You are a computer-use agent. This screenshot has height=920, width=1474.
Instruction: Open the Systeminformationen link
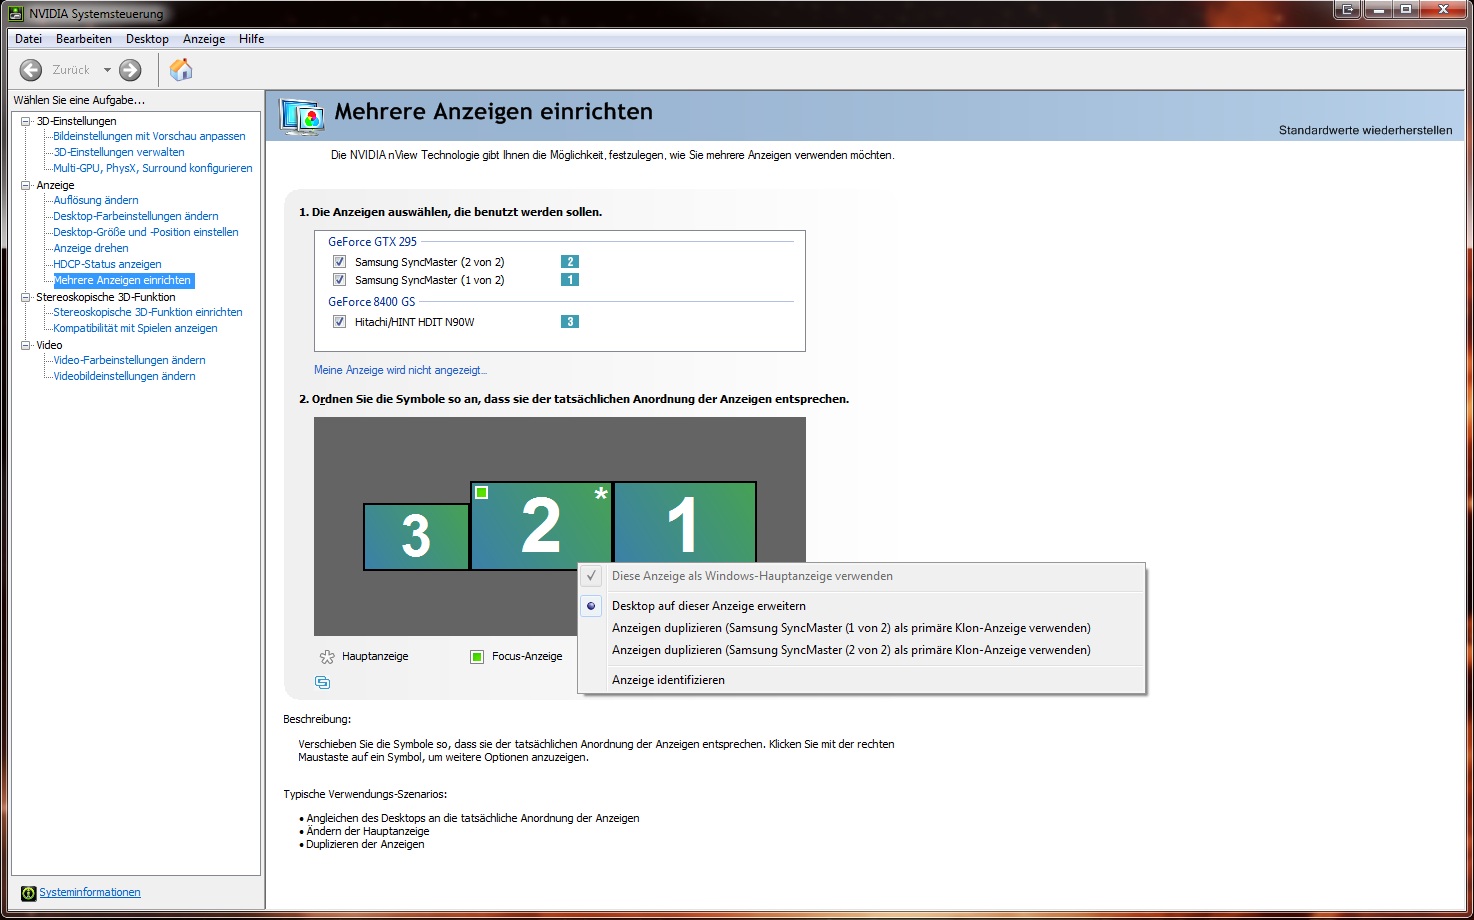point(90,893)
